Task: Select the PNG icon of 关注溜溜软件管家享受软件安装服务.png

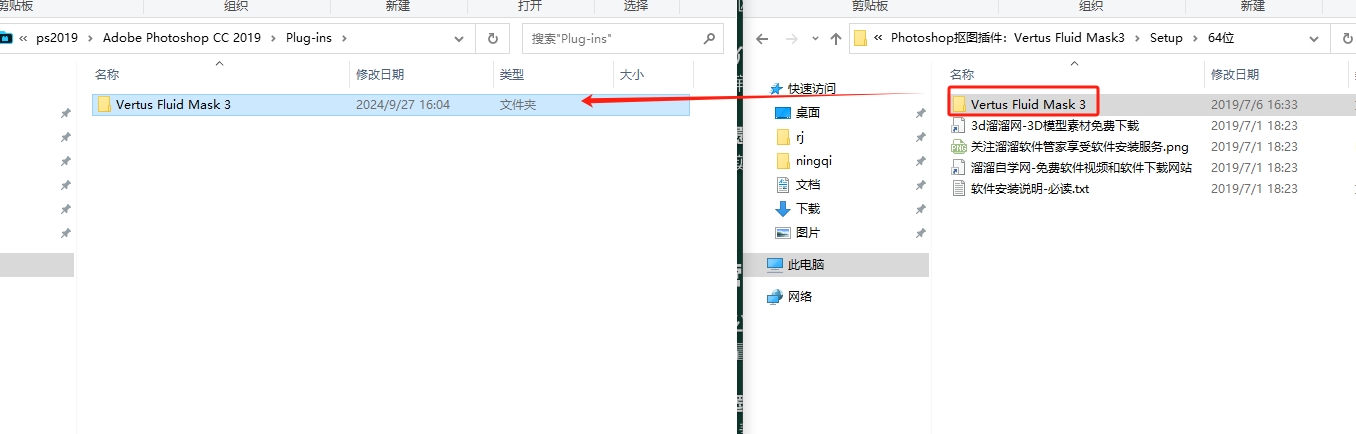Action: [x=959, y=146]
